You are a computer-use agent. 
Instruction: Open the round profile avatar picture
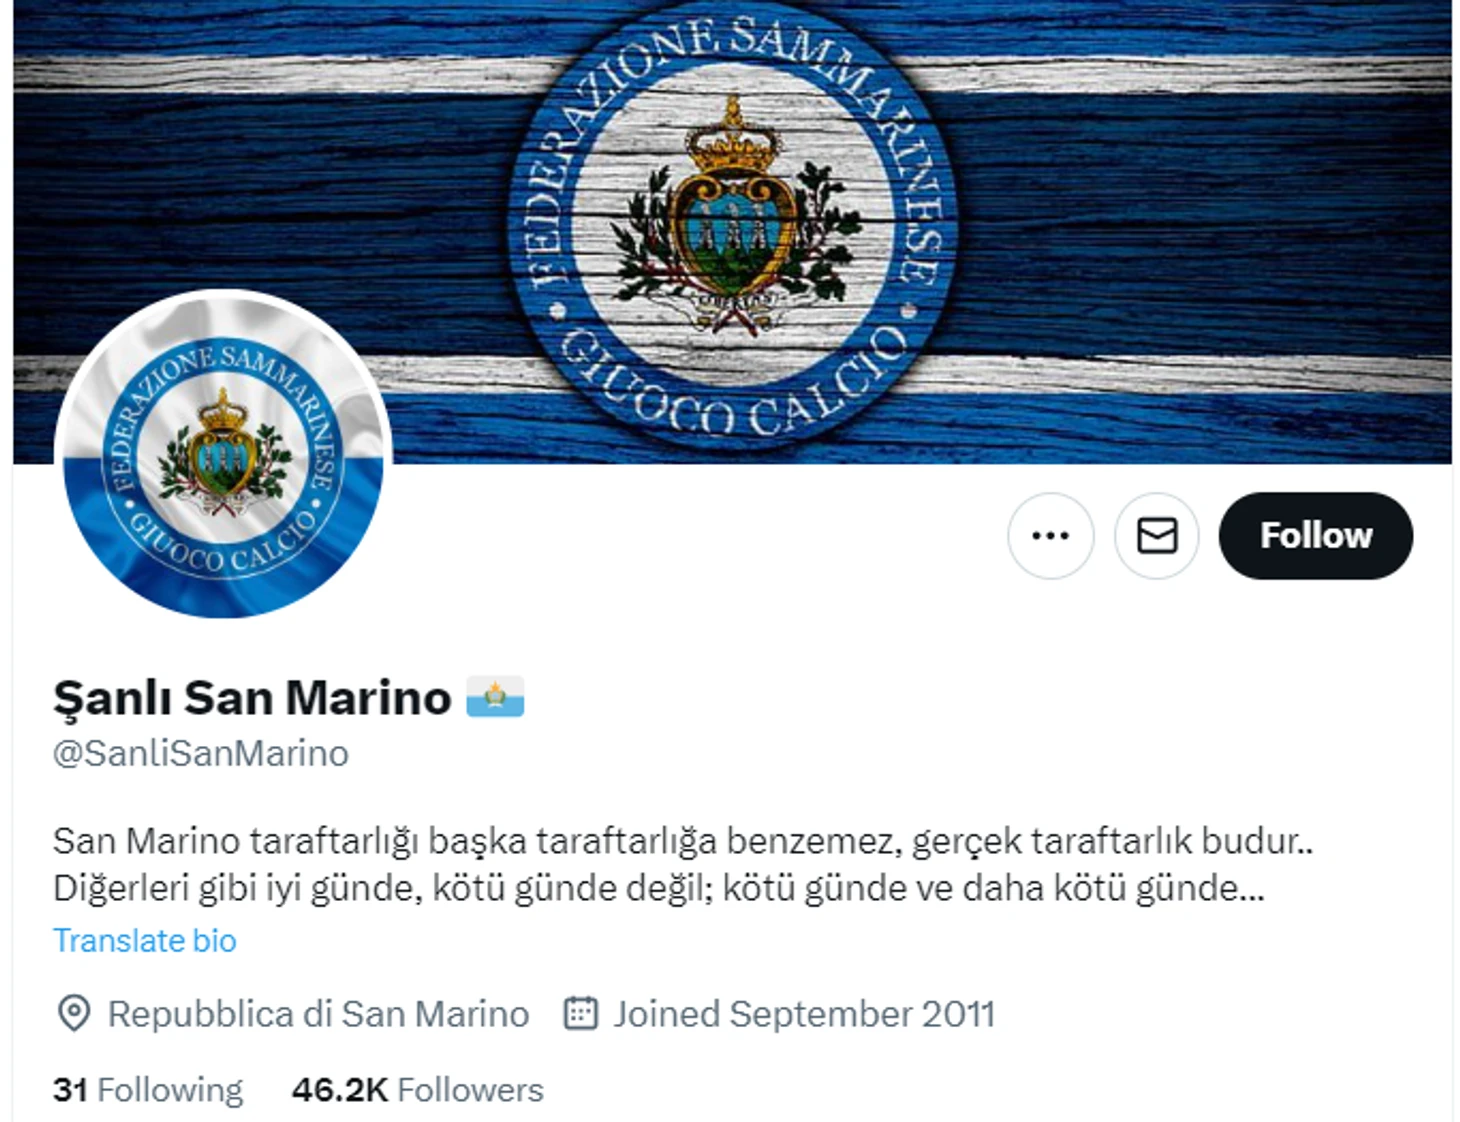click(x=223, y=455)
